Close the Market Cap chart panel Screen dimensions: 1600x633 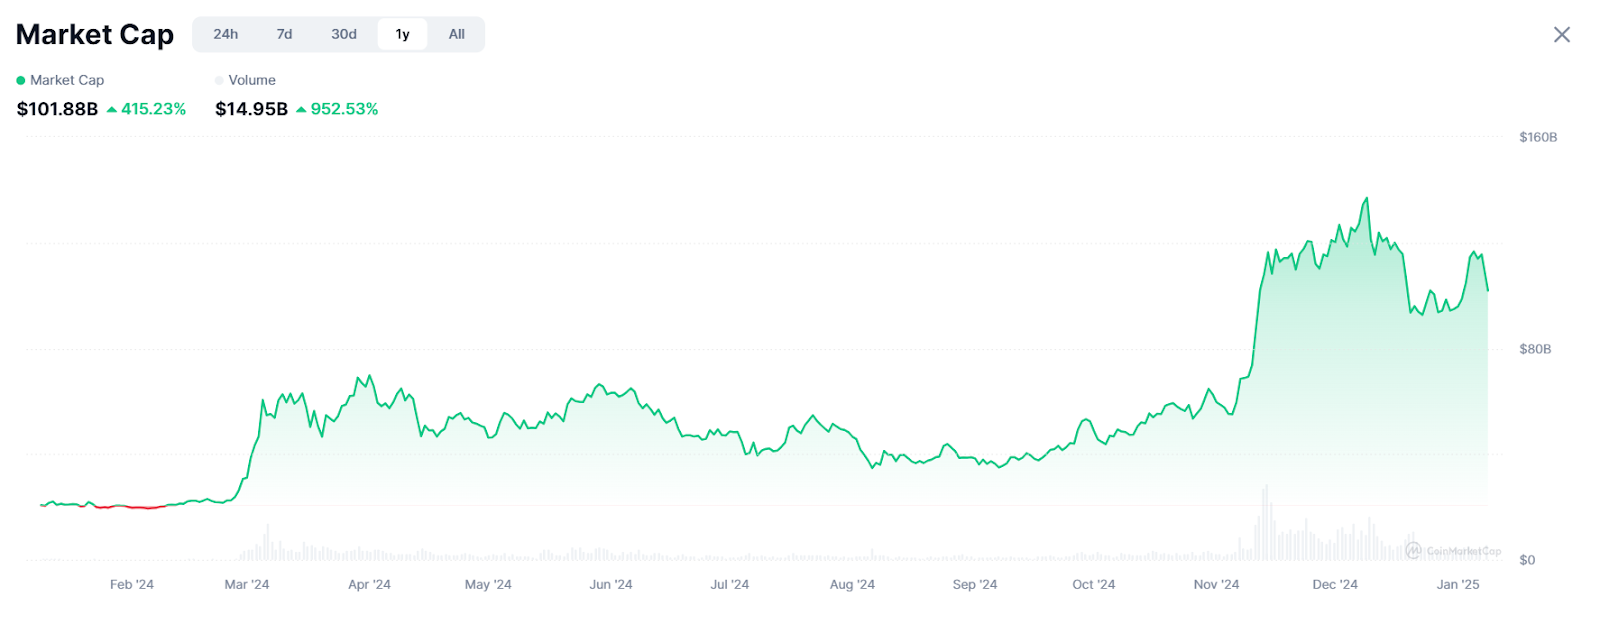coord(1561,35)
